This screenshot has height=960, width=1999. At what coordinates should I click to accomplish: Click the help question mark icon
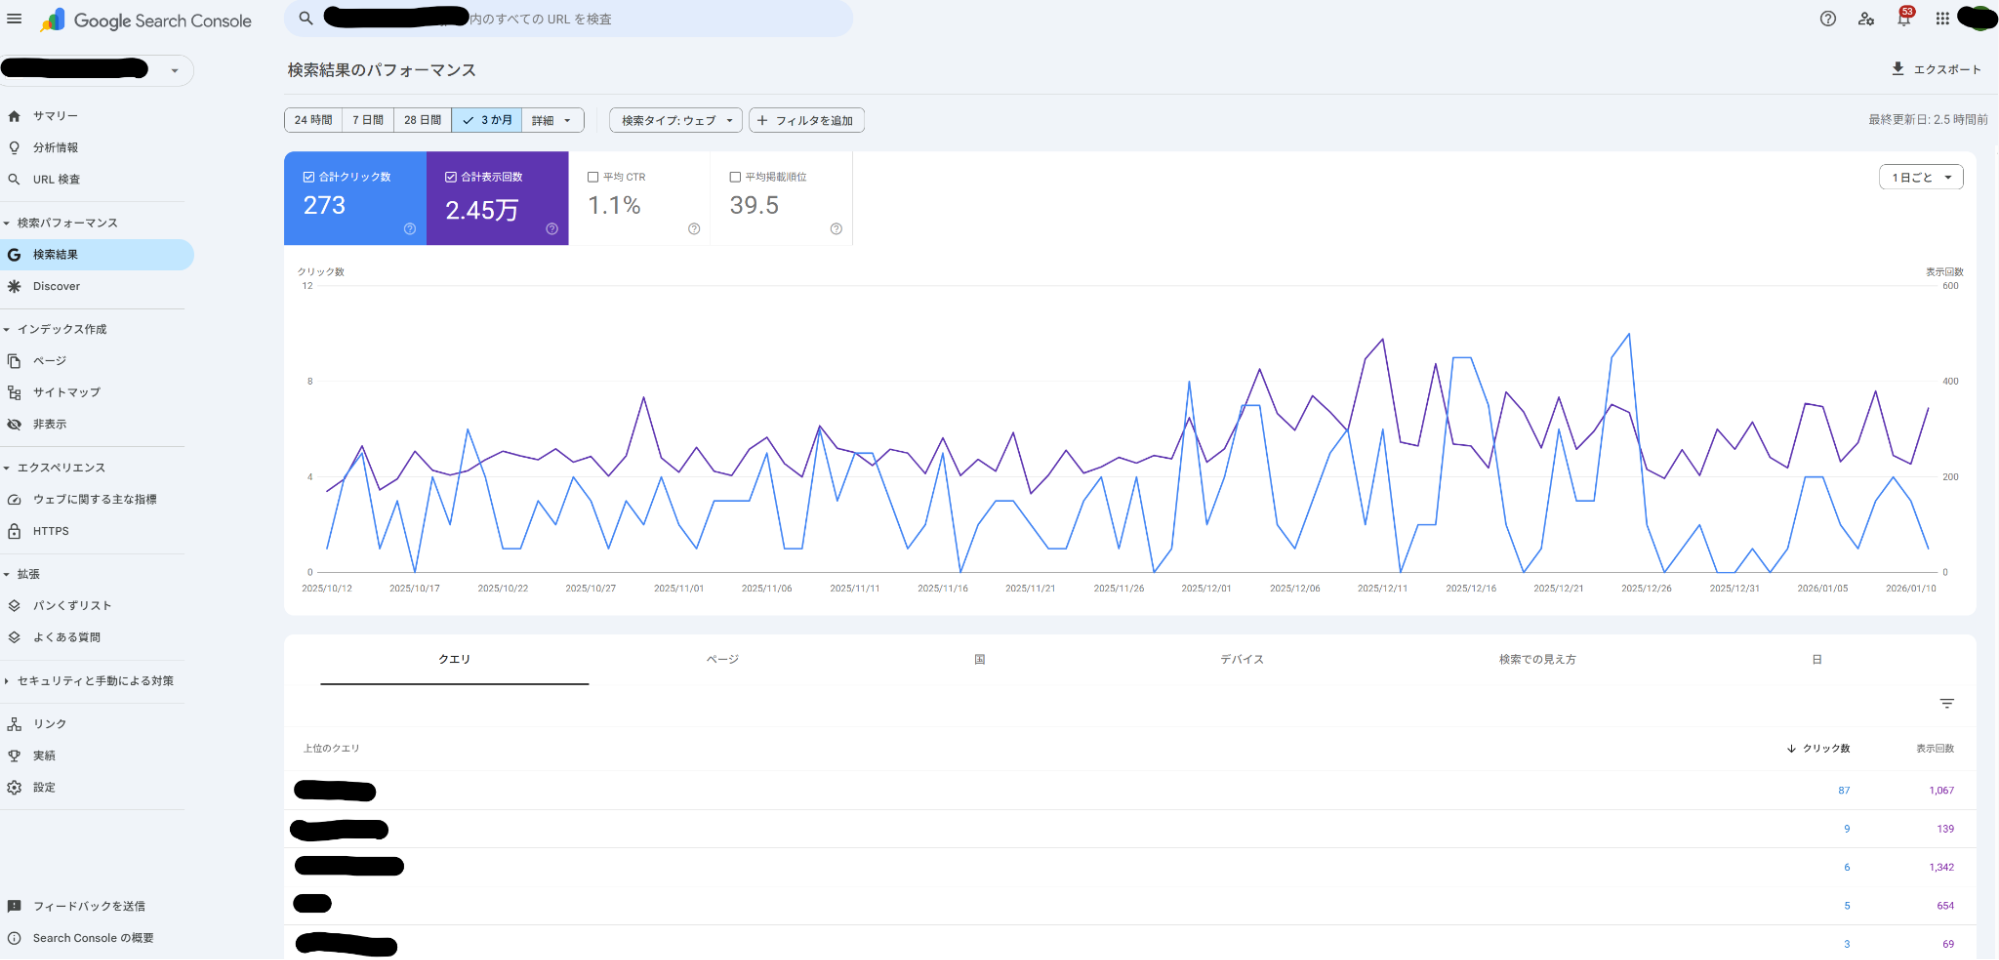(1827, 19)
